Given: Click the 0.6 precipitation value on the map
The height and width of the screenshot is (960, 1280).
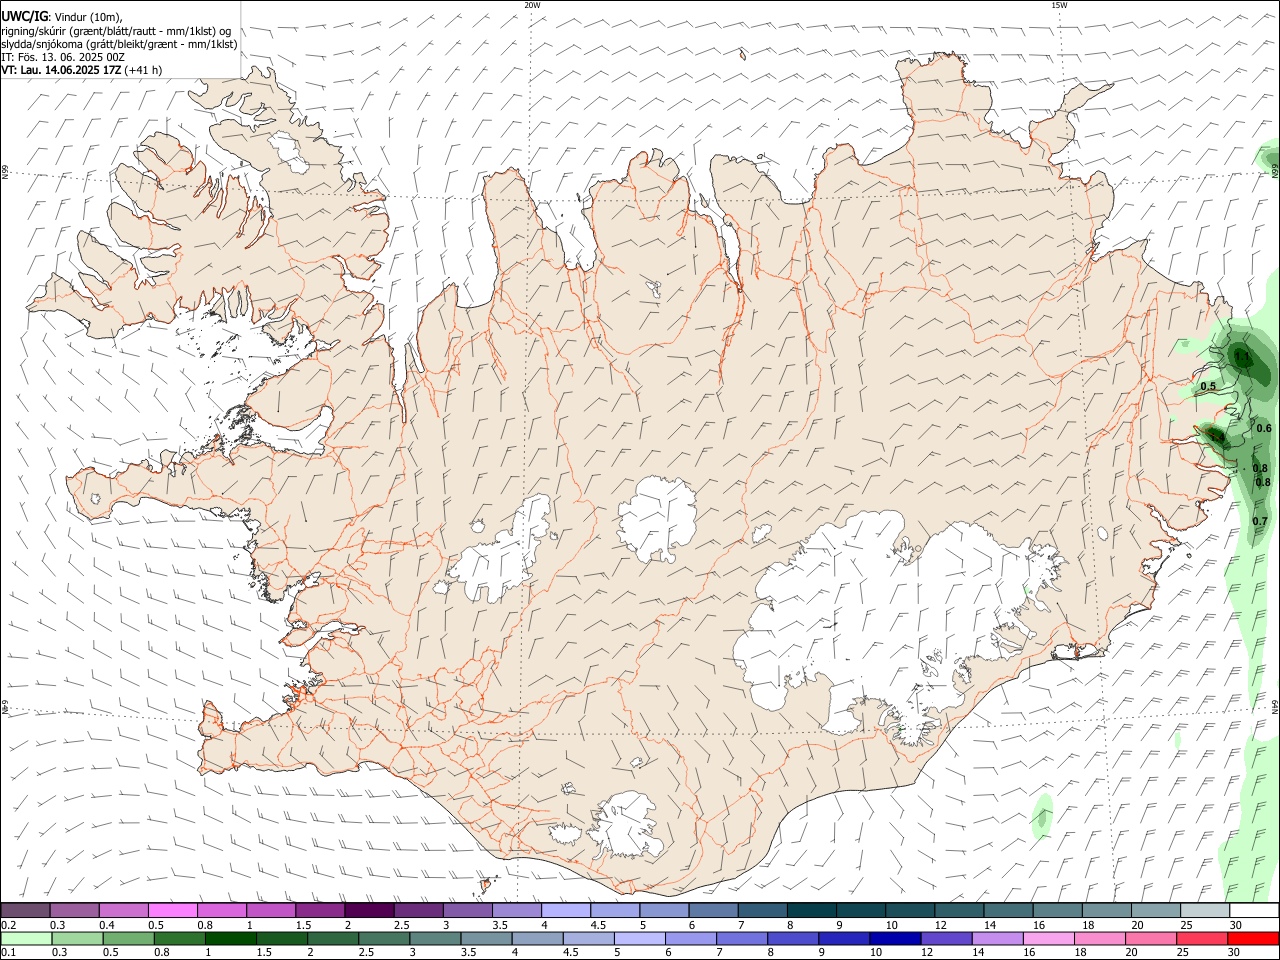Looking at the screenshot, I should tap(1264, 428).
